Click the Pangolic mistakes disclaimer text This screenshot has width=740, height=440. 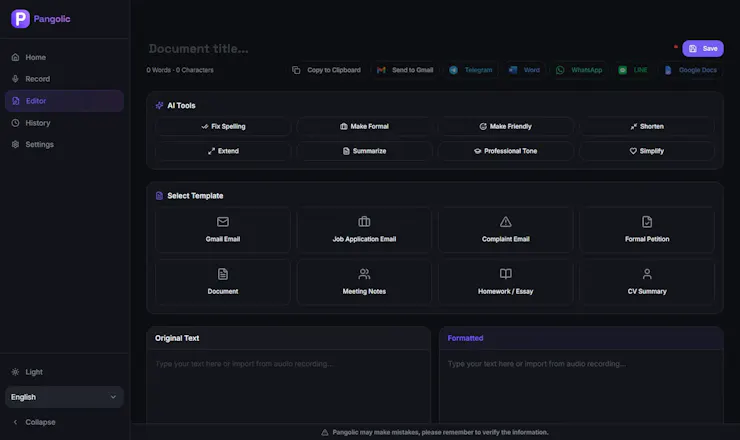tap(440, 432)
